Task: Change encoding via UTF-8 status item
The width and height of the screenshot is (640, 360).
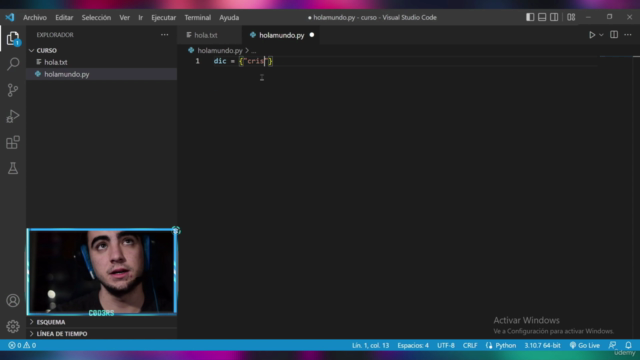Action: point(446,345)
